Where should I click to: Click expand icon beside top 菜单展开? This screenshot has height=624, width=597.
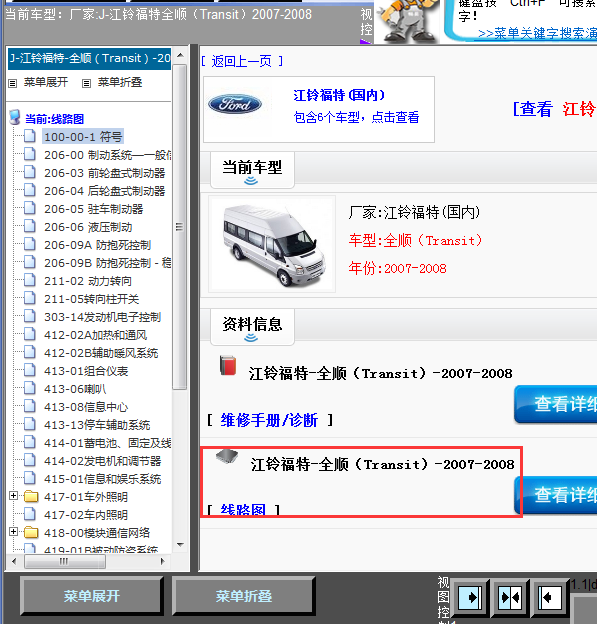[x=13, y=83]
